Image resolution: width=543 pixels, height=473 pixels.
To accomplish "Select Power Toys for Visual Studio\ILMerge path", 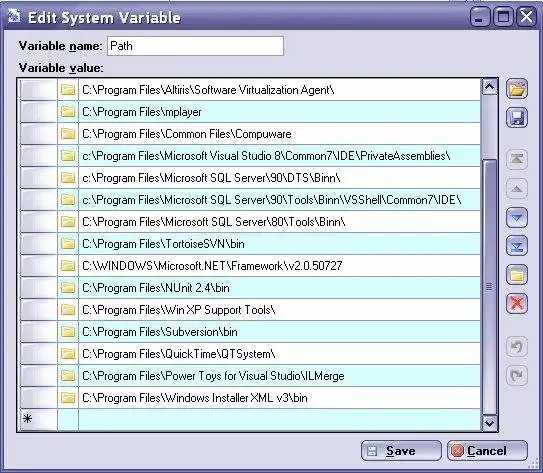I will pyautogui.click(x=279, y=376).
